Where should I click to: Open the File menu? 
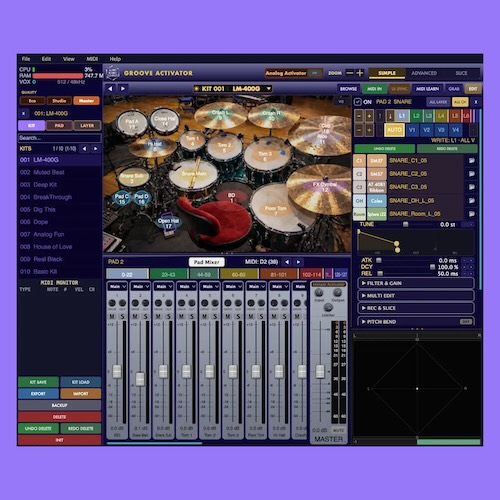(26, 59)
